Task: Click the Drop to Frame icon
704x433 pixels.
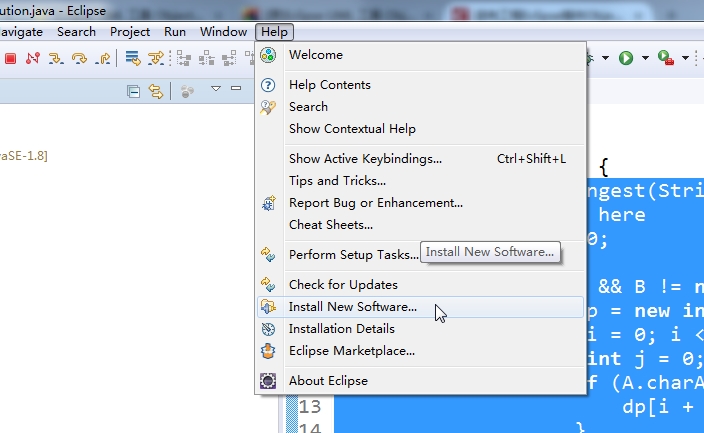Action: point(133,58)
